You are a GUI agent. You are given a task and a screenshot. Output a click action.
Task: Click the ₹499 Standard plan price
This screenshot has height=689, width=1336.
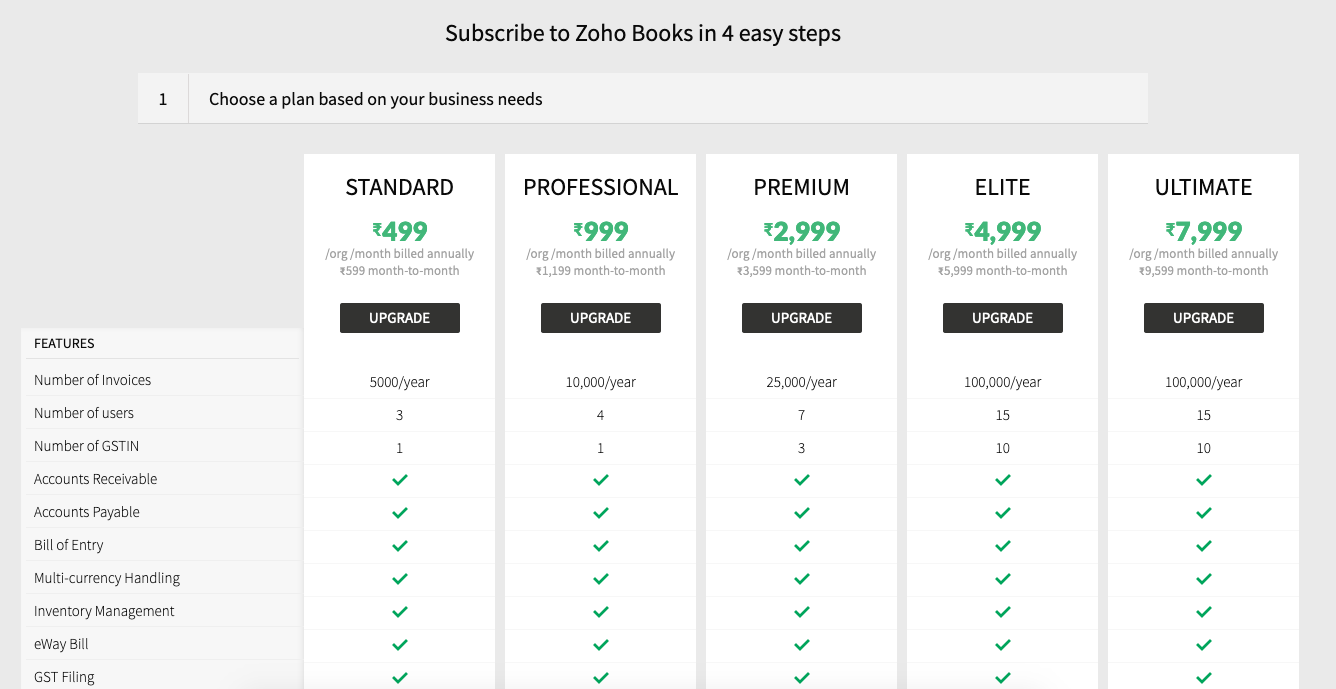[x=400, y=231]
